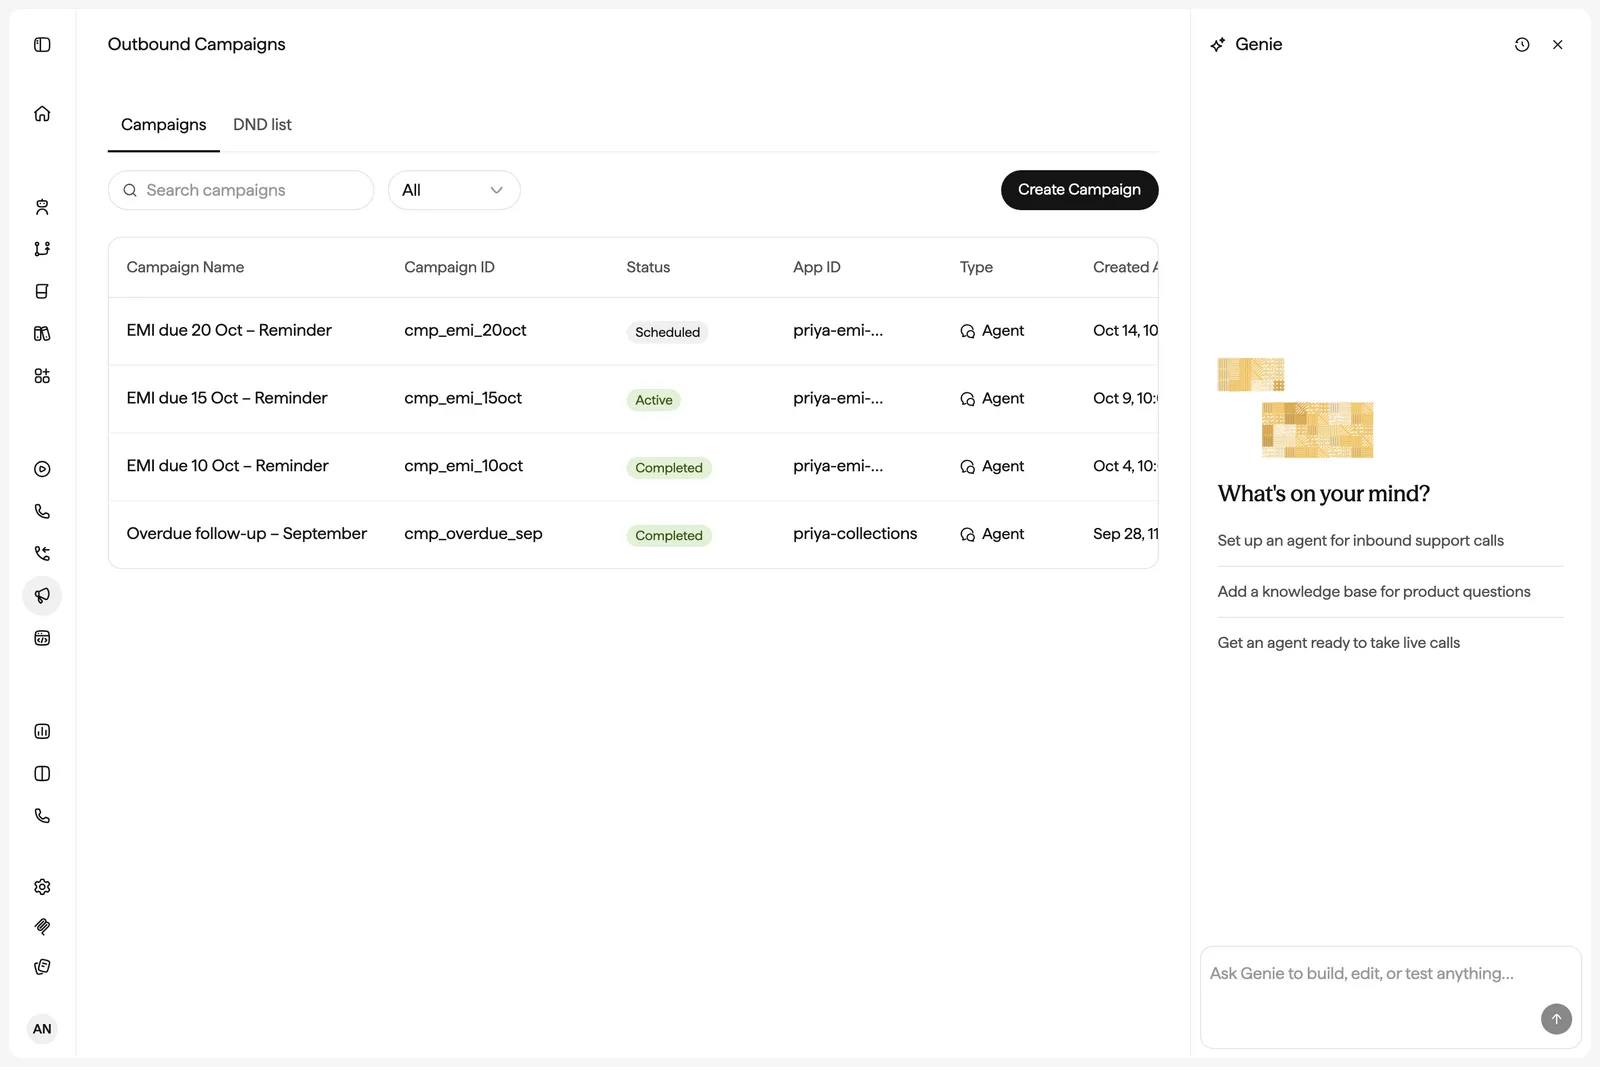Click the Create Campaign button
The height and width of the screenshot is (1067, 1600).
1079,190
